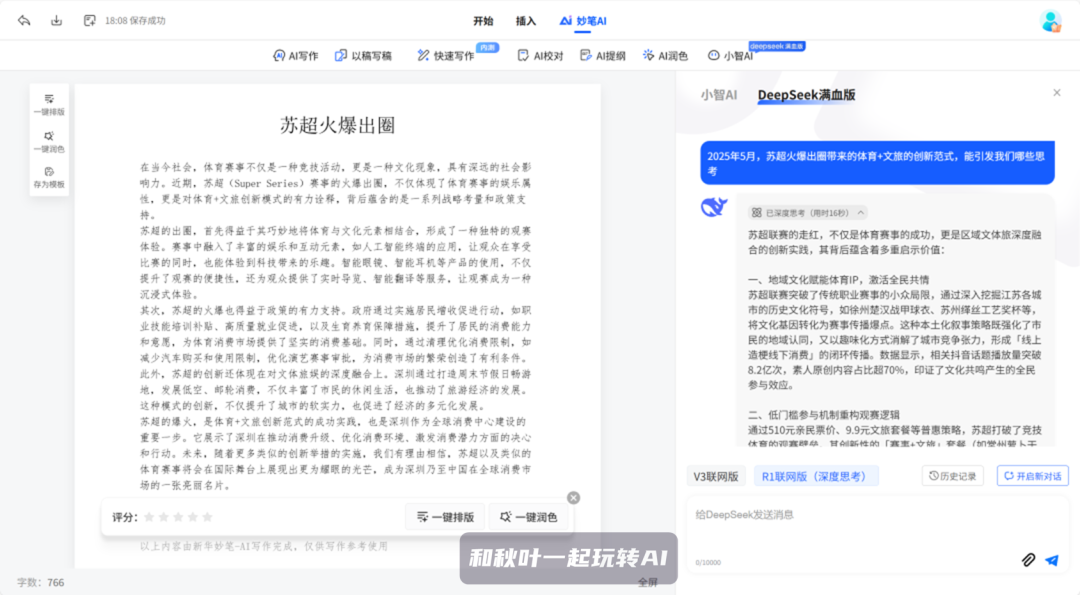Click the 0/10000 character counter
This screenshot has height=595, width=1080.
707,563
